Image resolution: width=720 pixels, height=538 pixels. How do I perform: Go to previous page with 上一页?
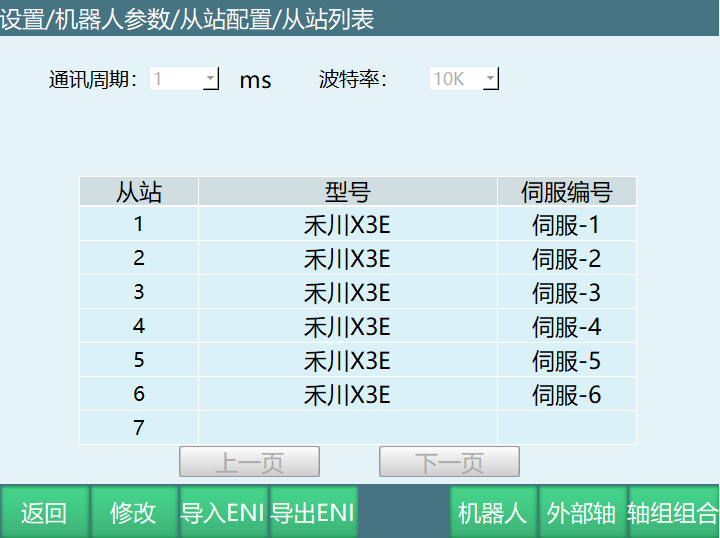(x=249, y=462)
